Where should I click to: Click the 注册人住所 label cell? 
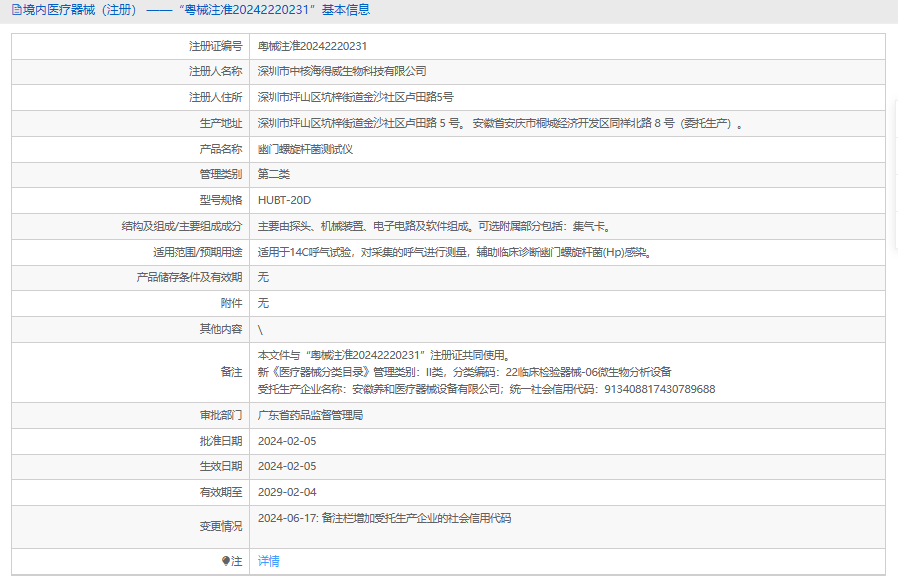pos(131,97)
